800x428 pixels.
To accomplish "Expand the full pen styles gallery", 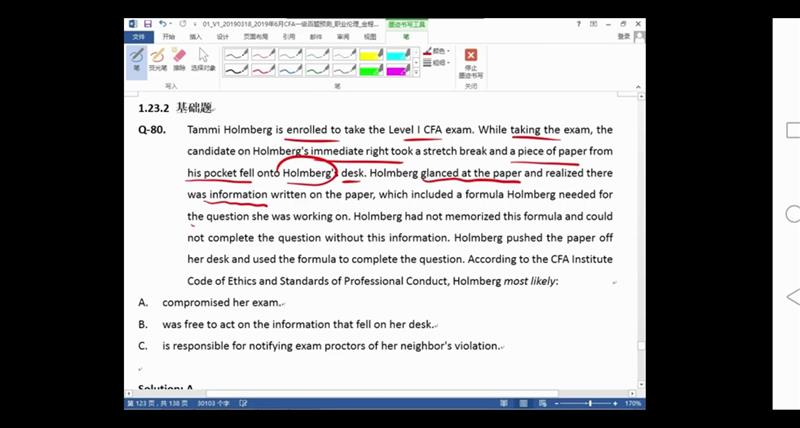I will pyautogui.click(x=416, y=72).
